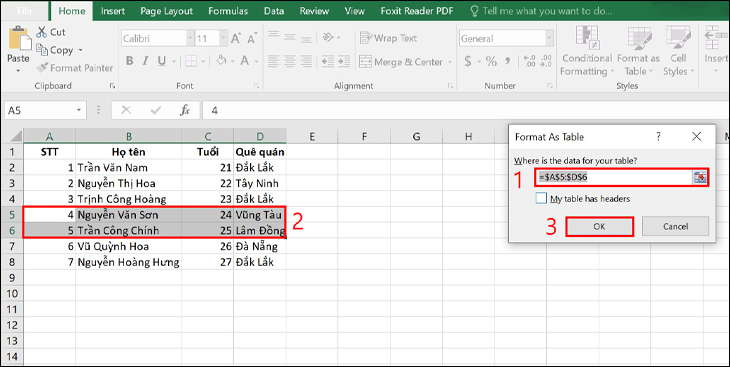
Task: Click Align Left icon
Action: click(x=273, y=61)
